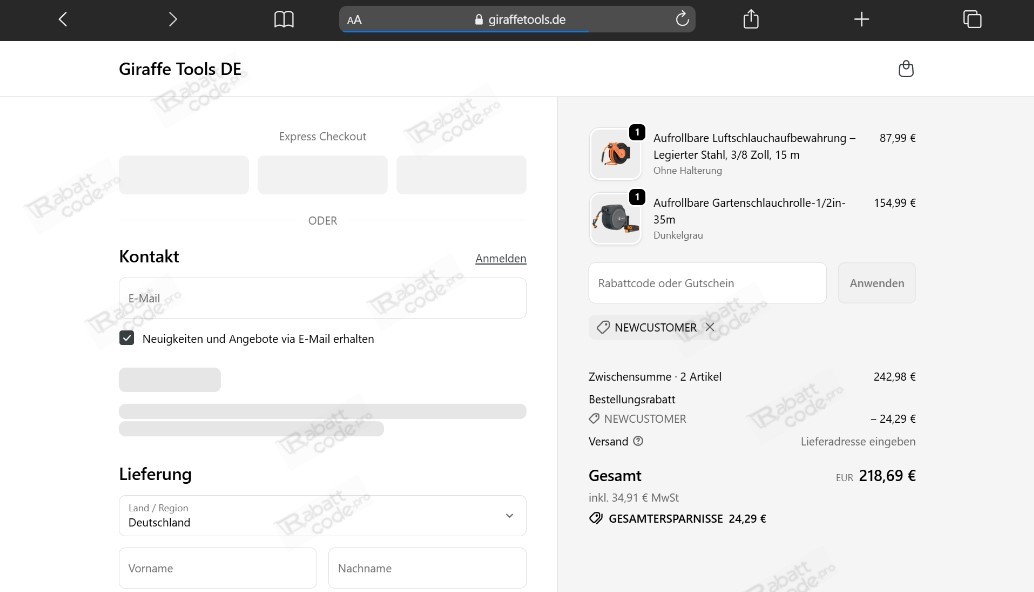Click the 154,99 € product price
1034x592 pixels.
coord(895,203)
